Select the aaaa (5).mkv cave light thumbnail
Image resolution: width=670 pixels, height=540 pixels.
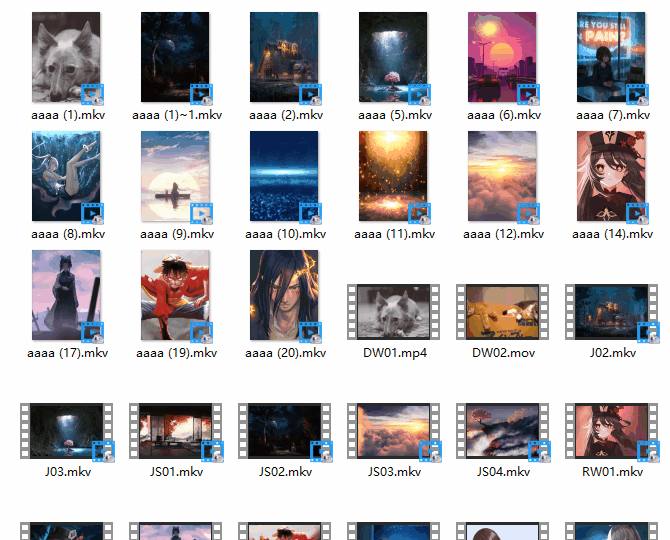pos(394,58)
